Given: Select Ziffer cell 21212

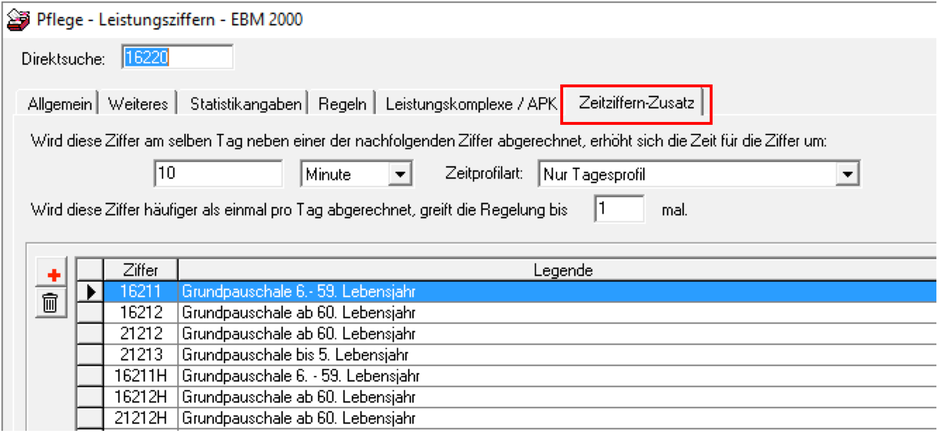Looking at the screenshot, I should point(140,333).
